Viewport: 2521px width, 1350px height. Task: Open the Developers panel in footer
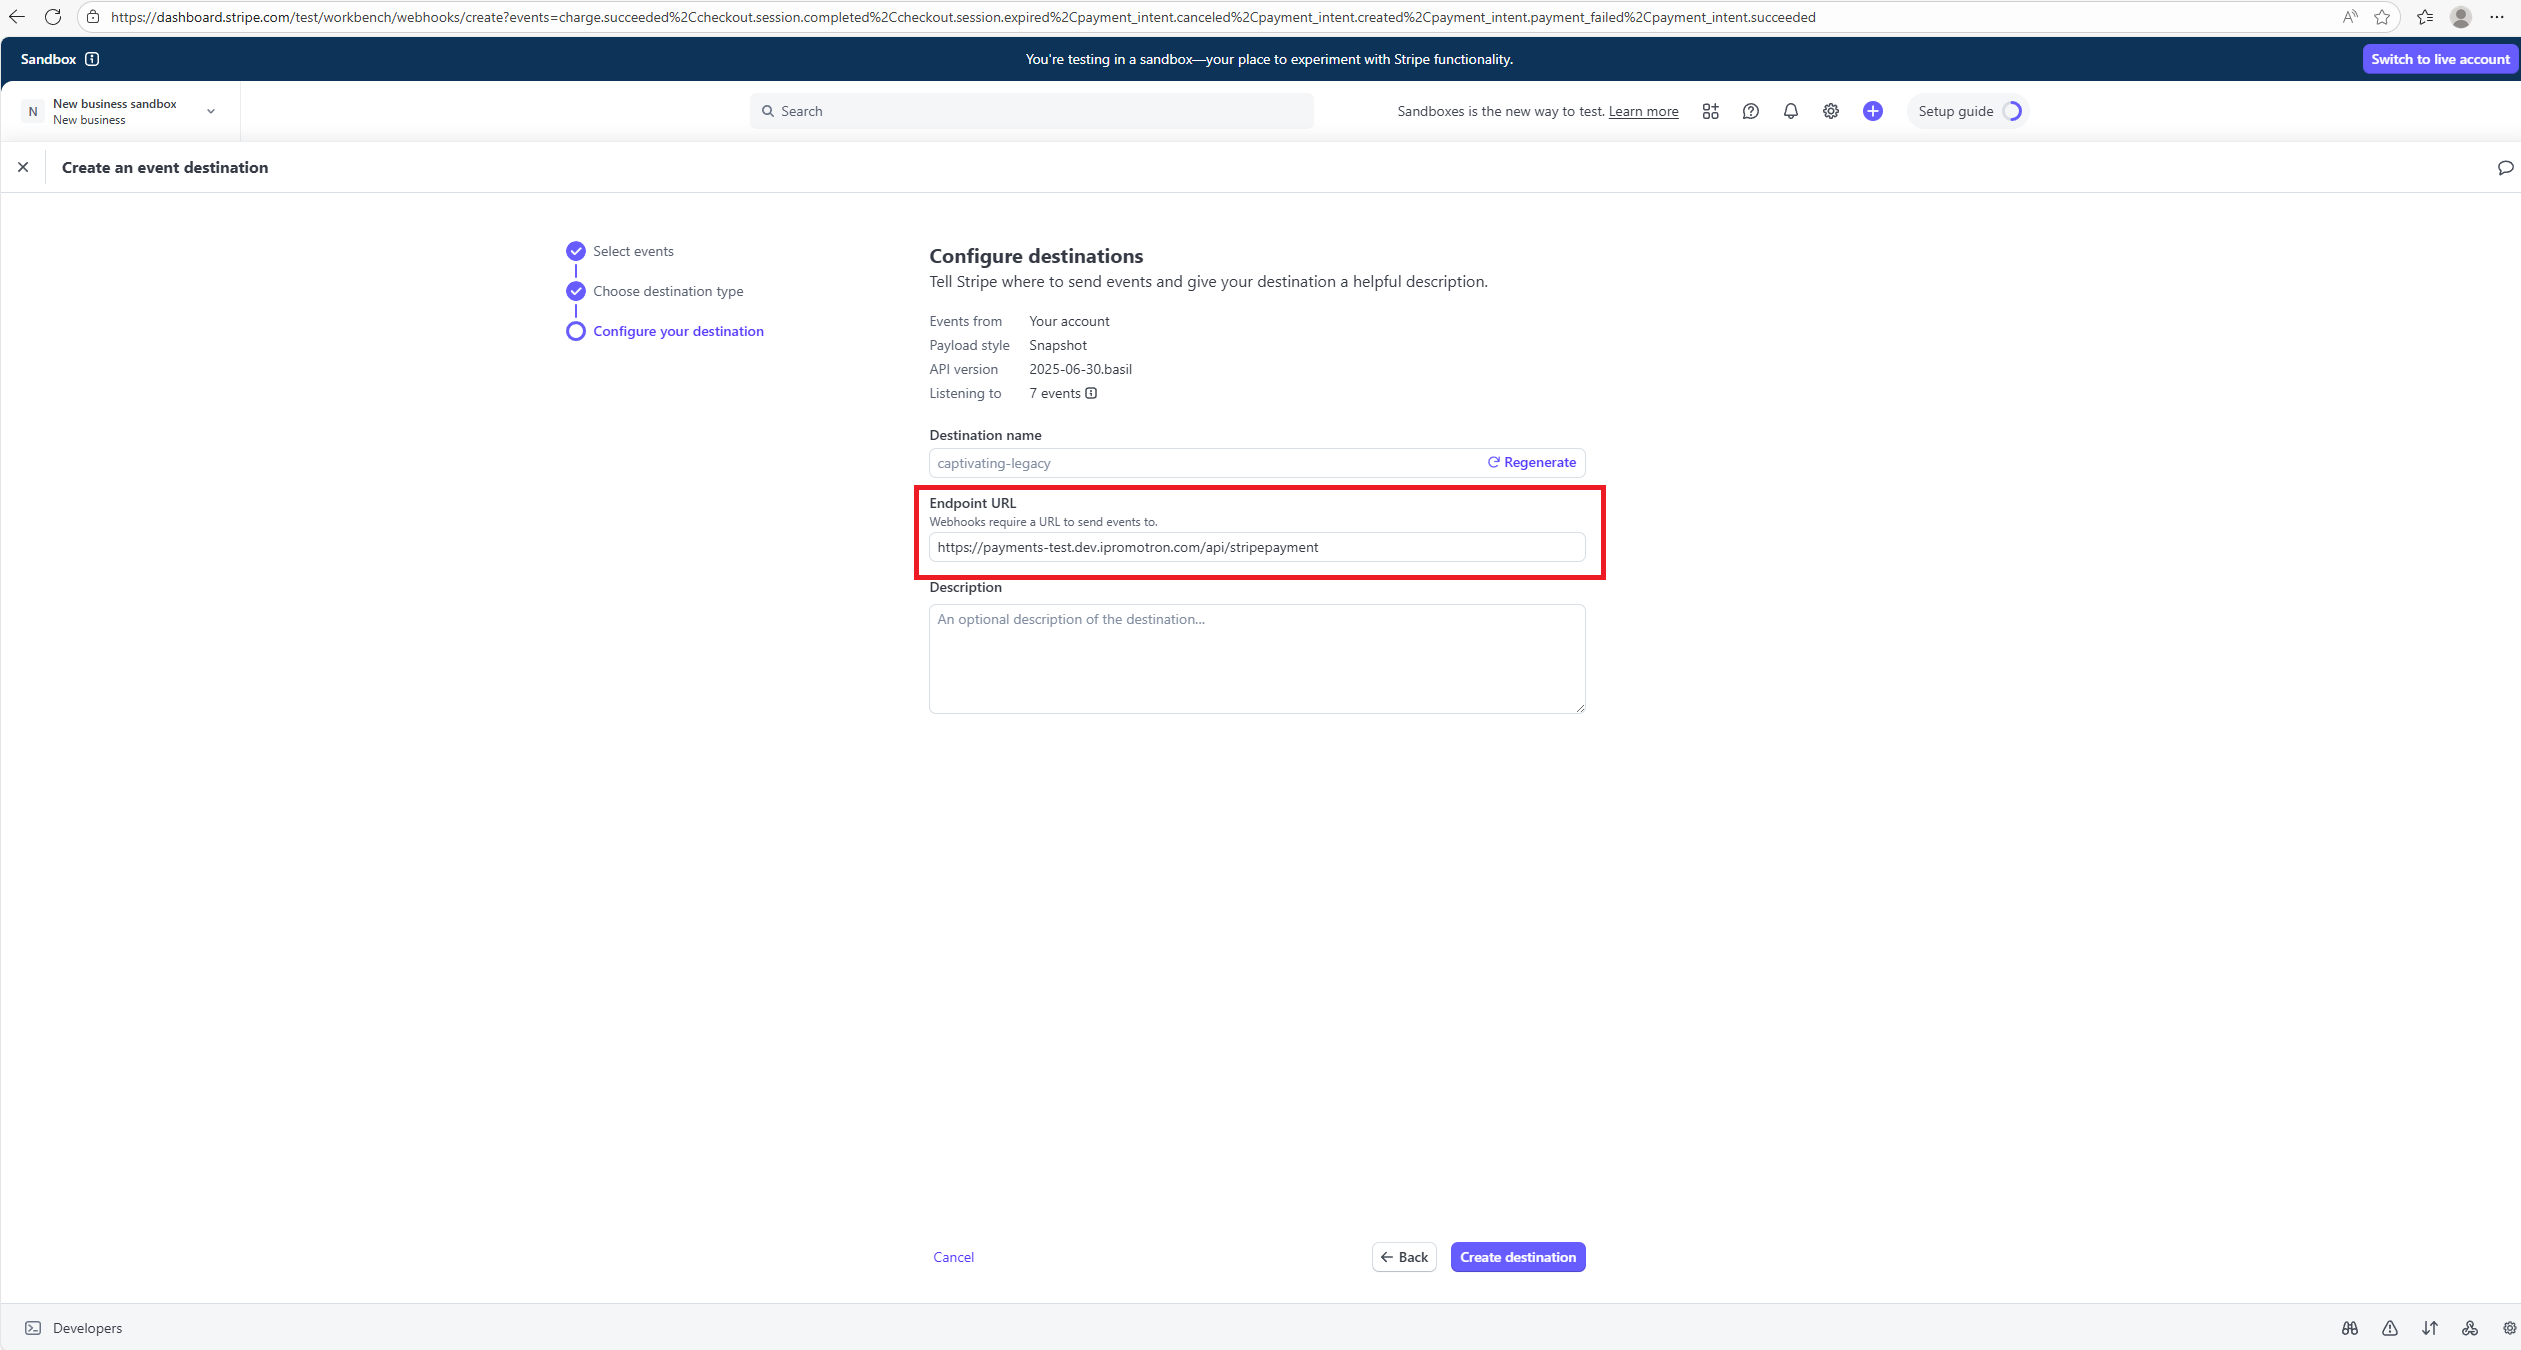74,1328
